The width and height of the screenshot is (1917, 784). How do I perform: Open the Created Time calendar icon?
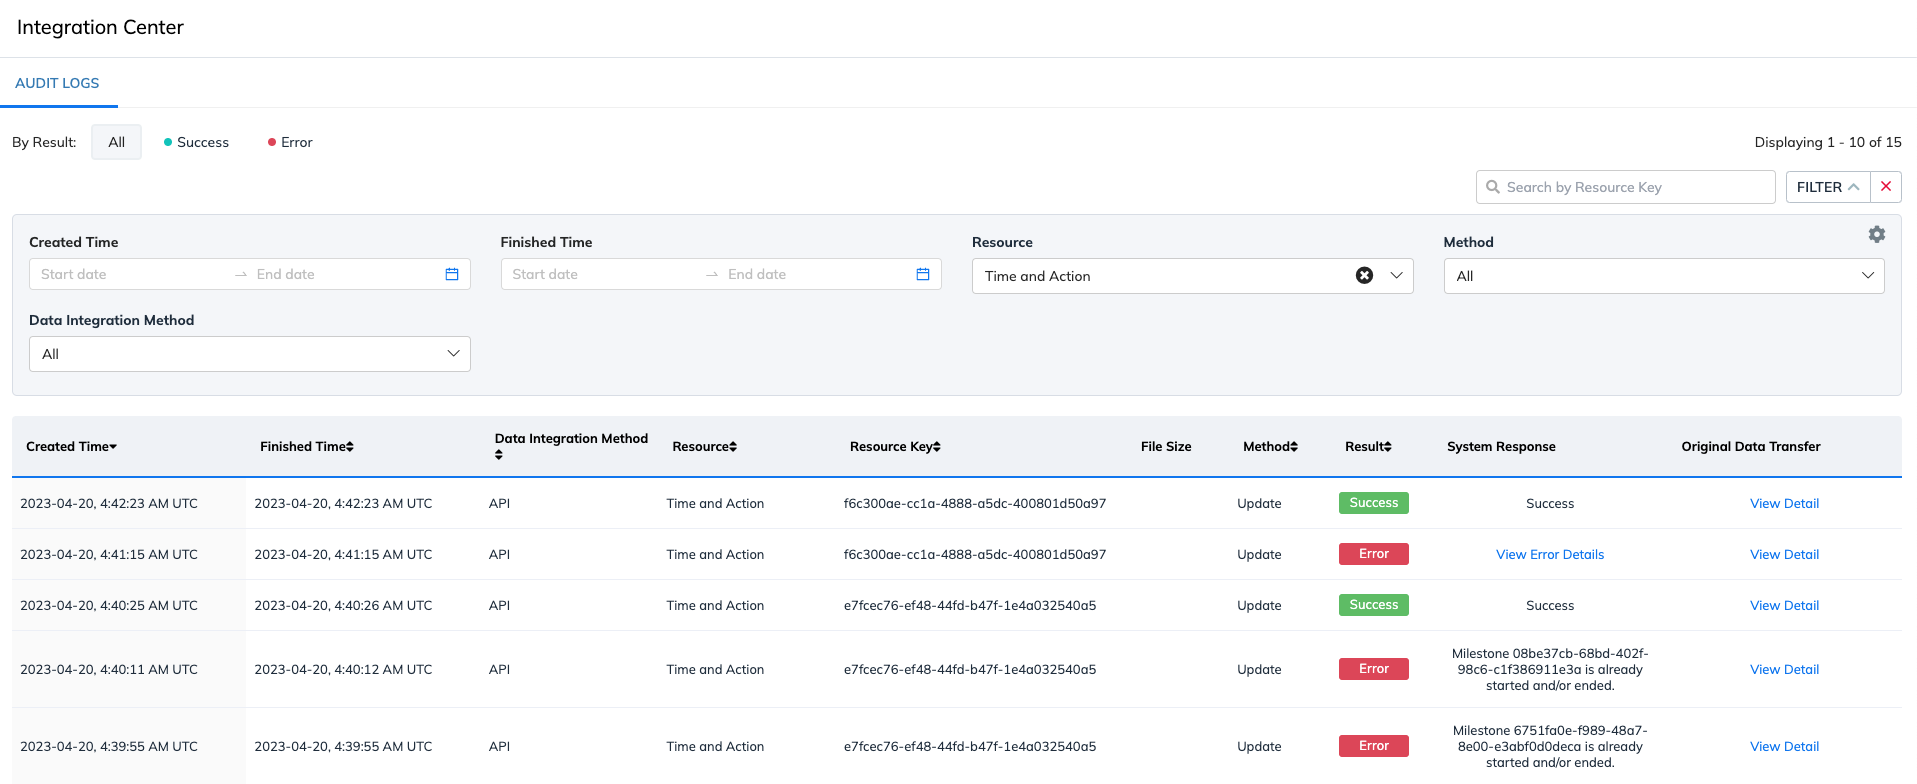click(452, 274)
